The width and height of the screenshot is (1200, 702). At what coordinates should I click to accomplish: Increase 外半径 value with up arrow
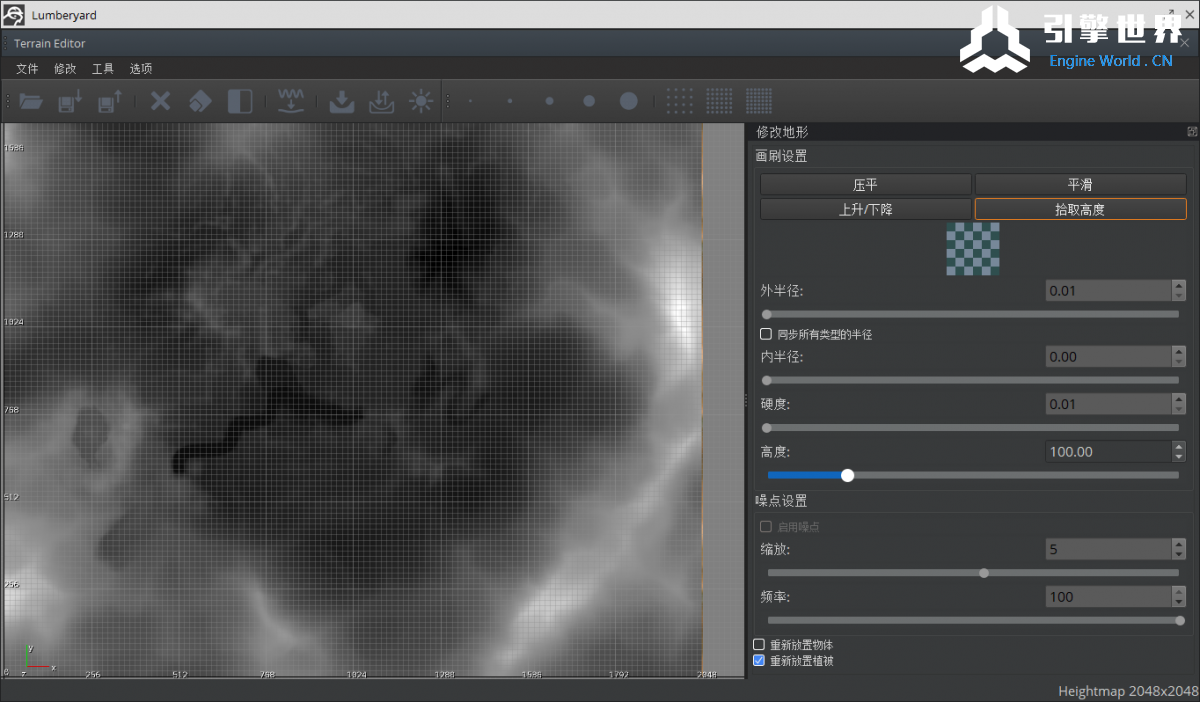(1178, 286)
